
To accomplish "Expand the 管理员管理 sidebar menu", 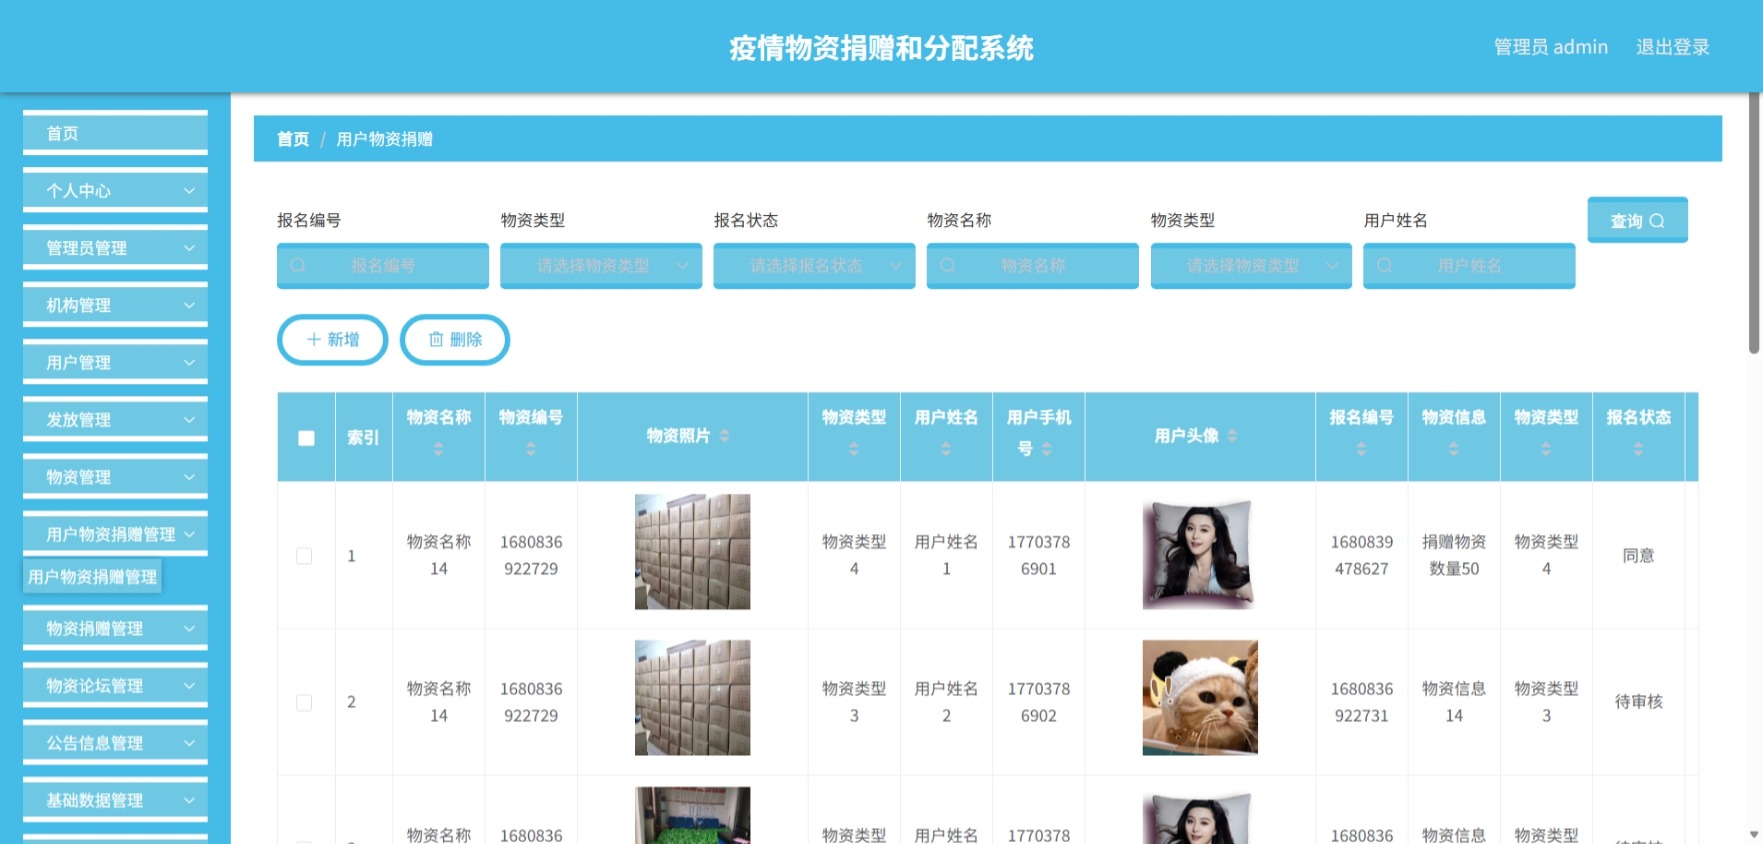I will [115, 247].
